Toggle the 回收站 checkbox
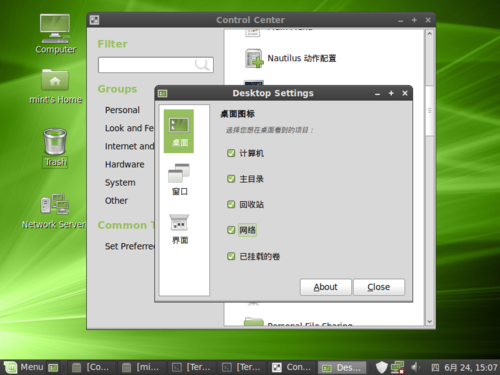This screenshot has width=500, height=375. [x=231, y=204]
